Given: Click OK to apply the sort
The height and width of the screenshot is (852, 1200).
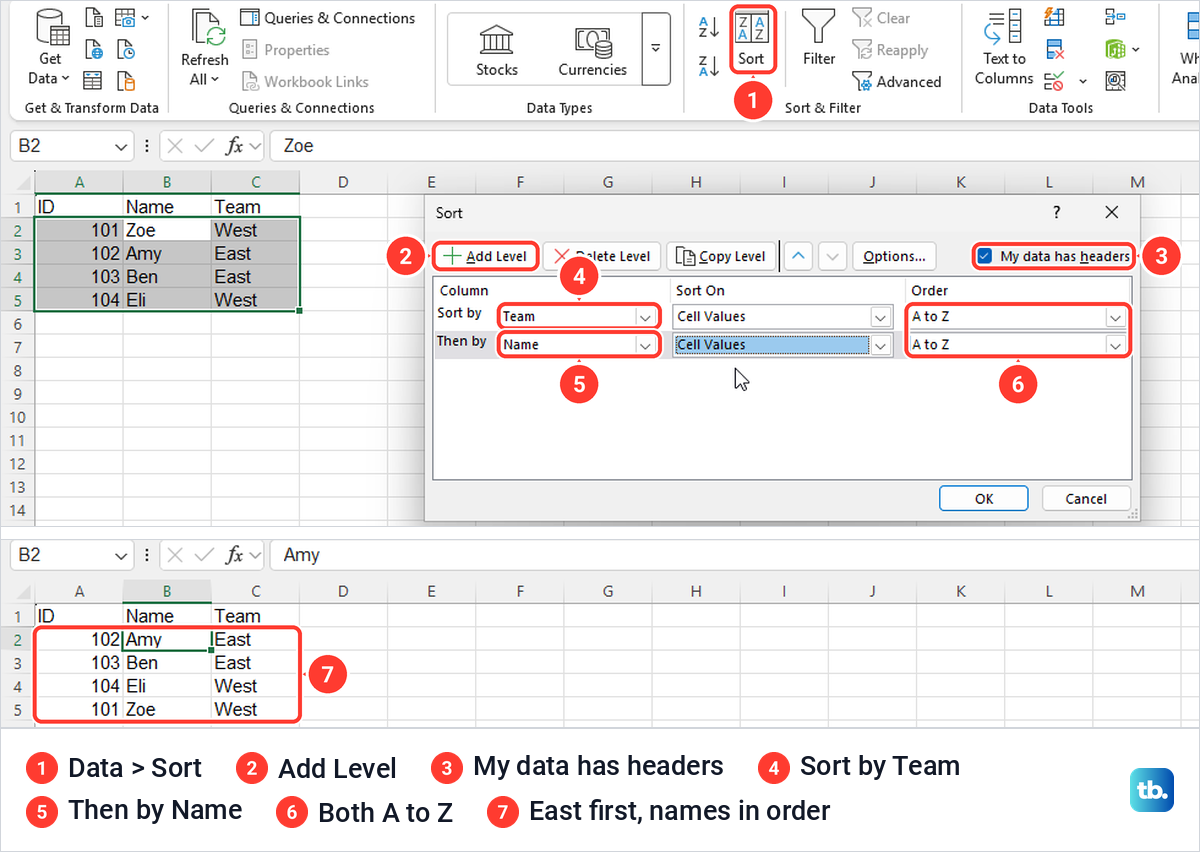Looking at the screenshot, I should pos(984,498).
